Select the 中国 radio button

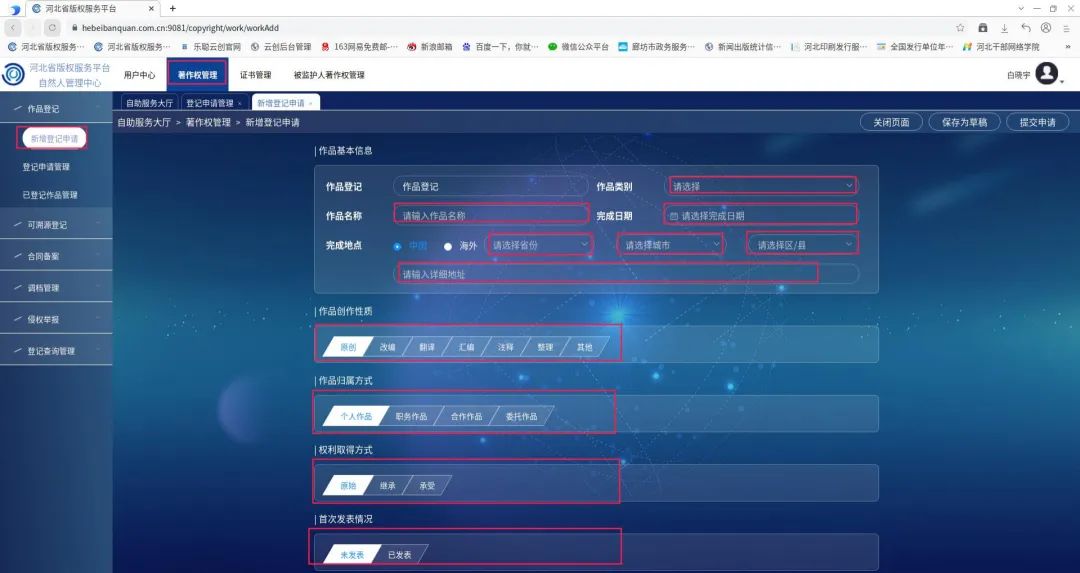click(x=397, y=246)
